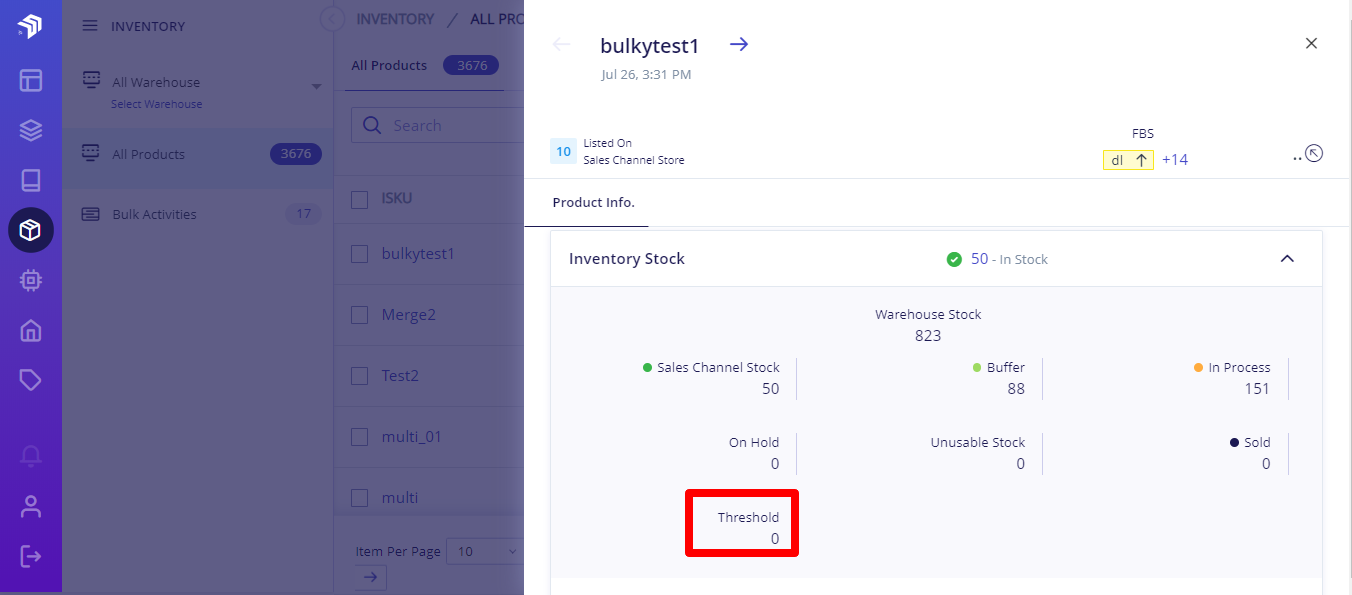Open the Test2 product link

[400, 376]
